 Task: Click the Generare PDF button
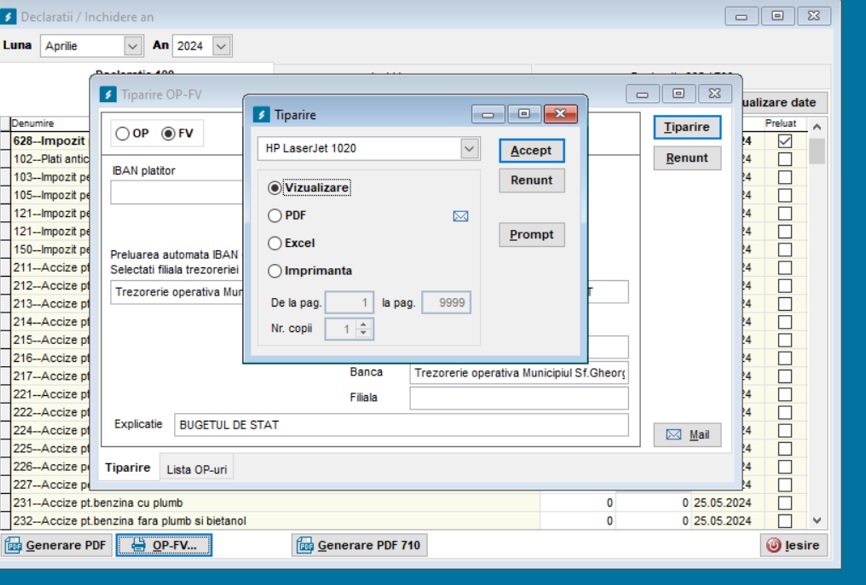pos(56,545)
